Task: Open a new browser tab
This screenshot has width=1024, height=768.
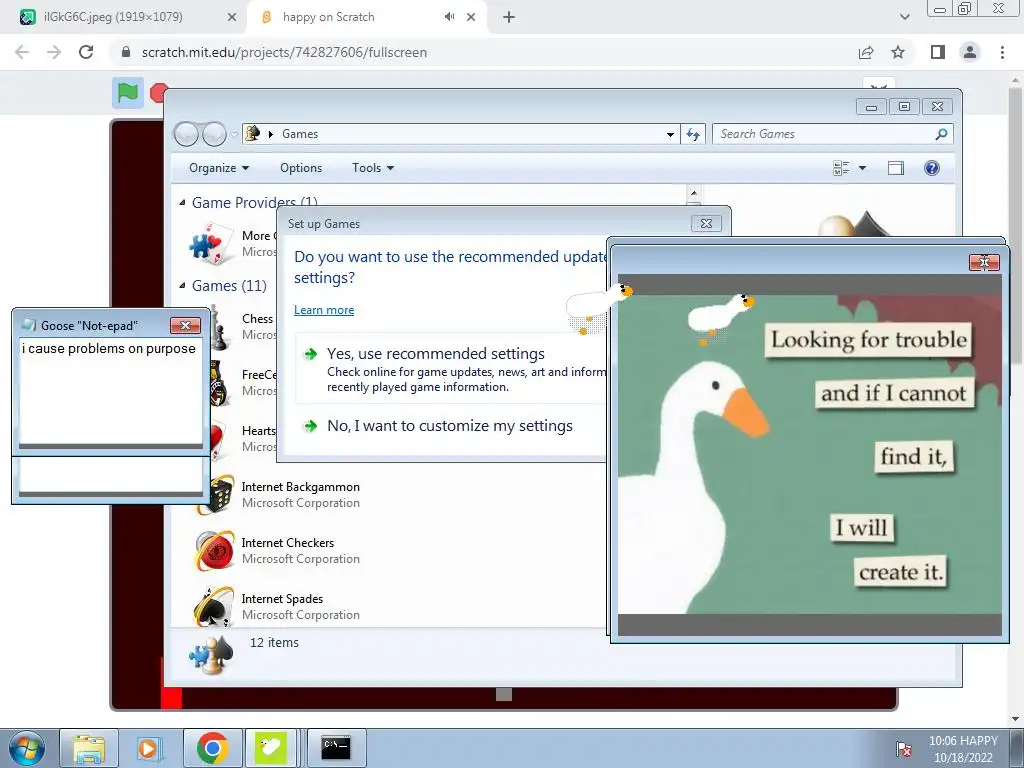Action: 509,17
